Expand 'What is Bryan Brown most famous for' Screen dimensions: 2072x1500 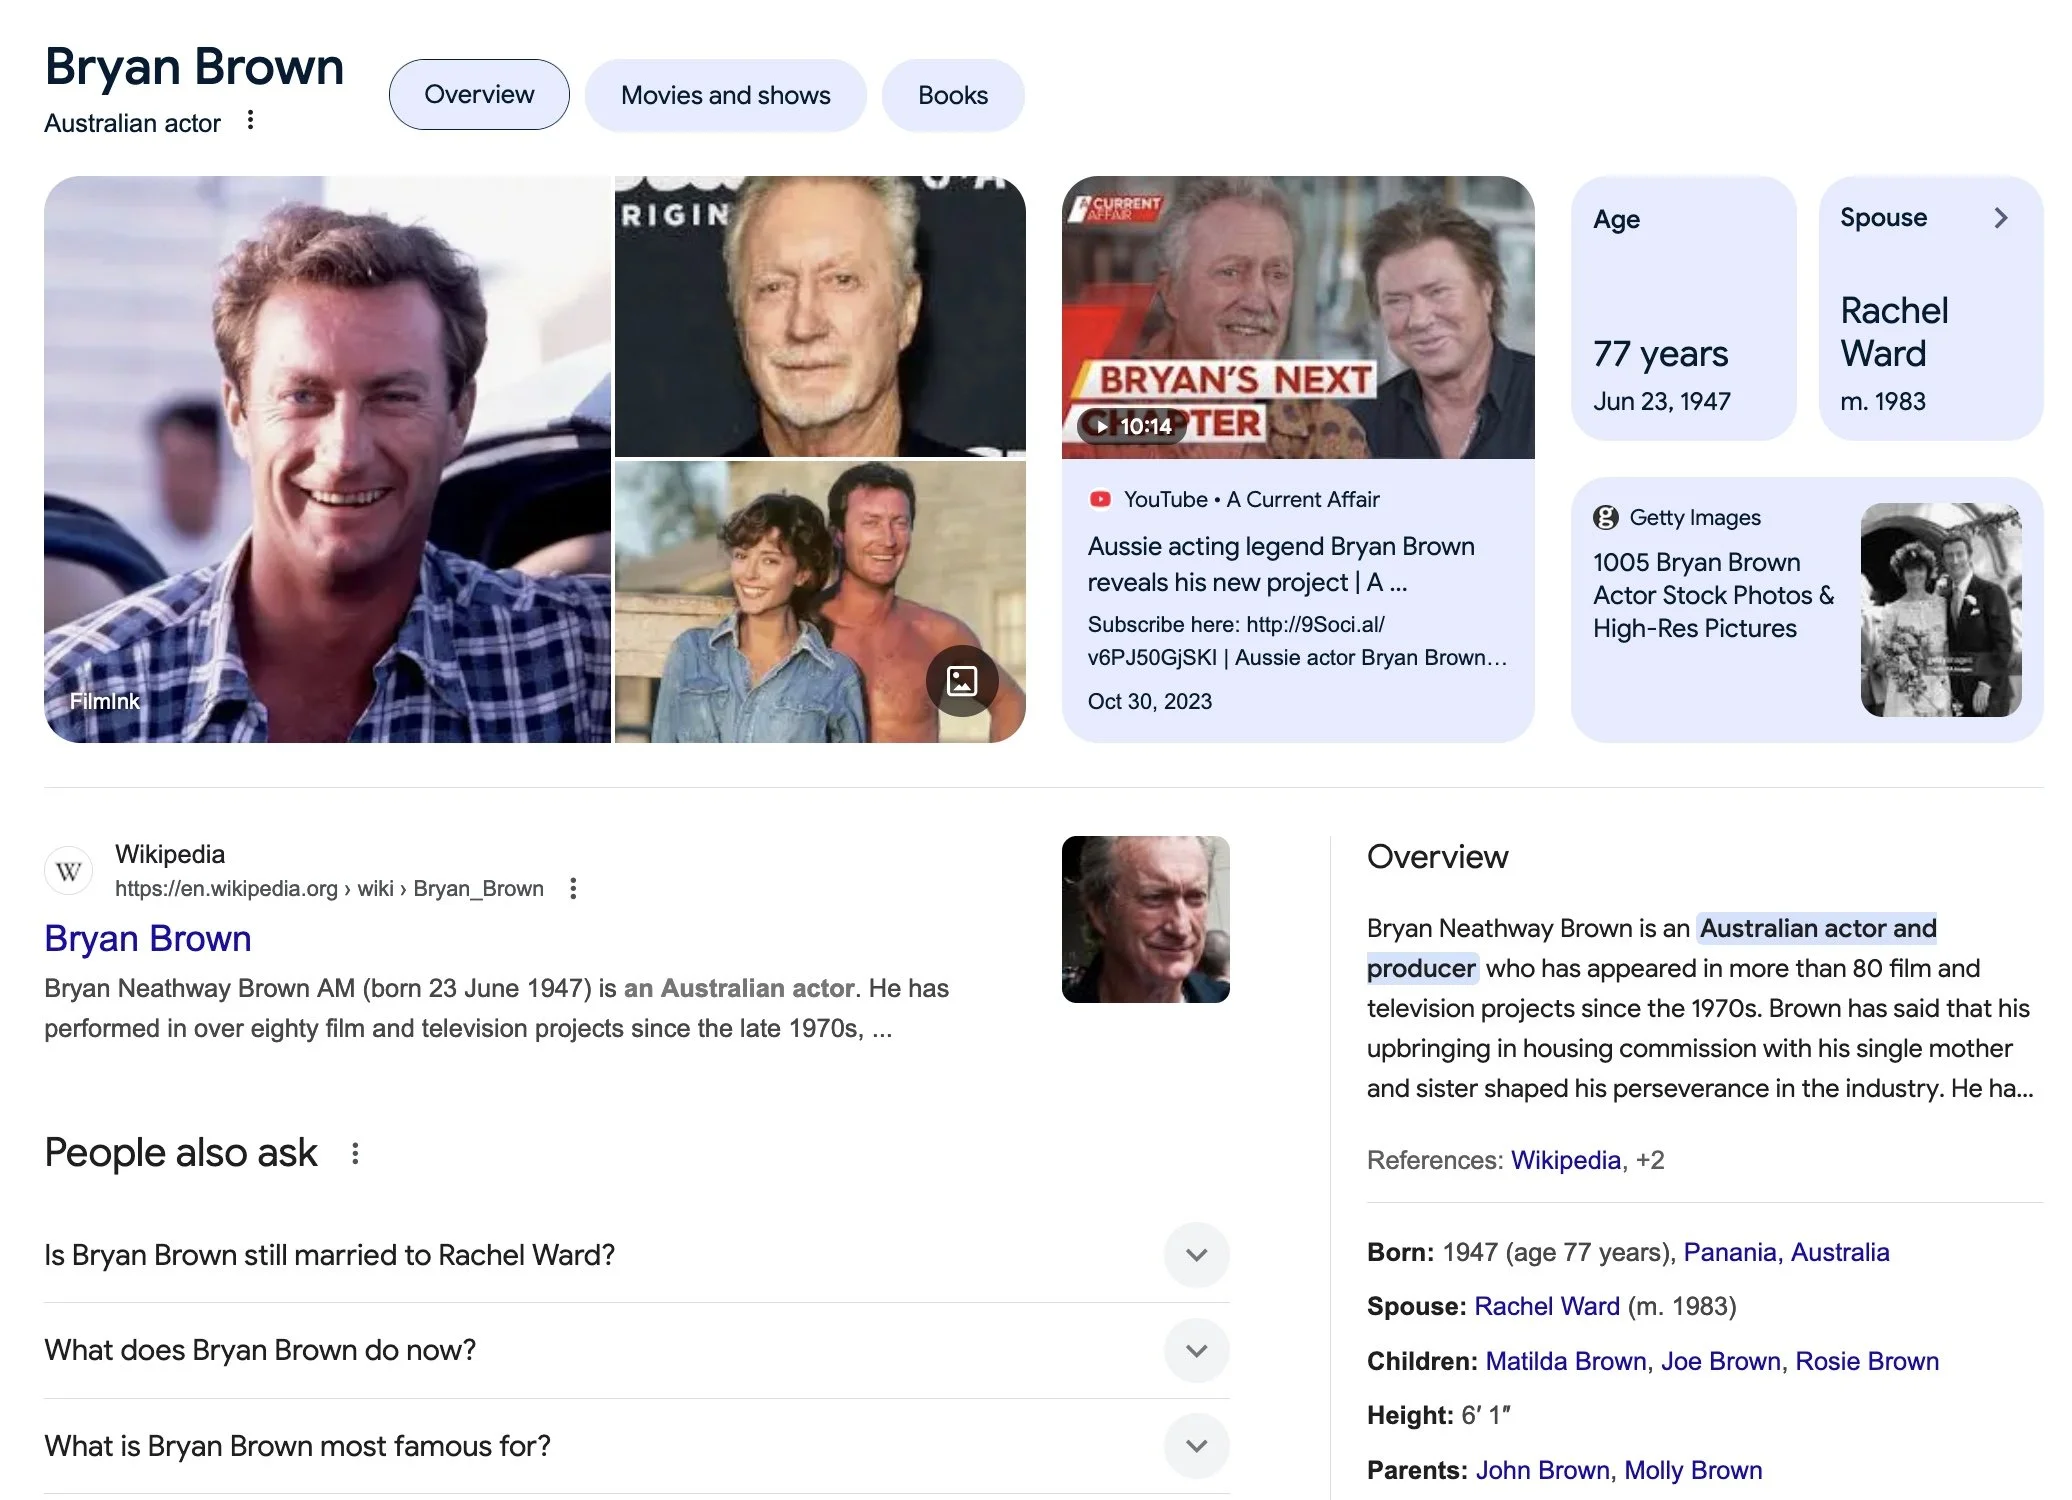[1196, 1446]
